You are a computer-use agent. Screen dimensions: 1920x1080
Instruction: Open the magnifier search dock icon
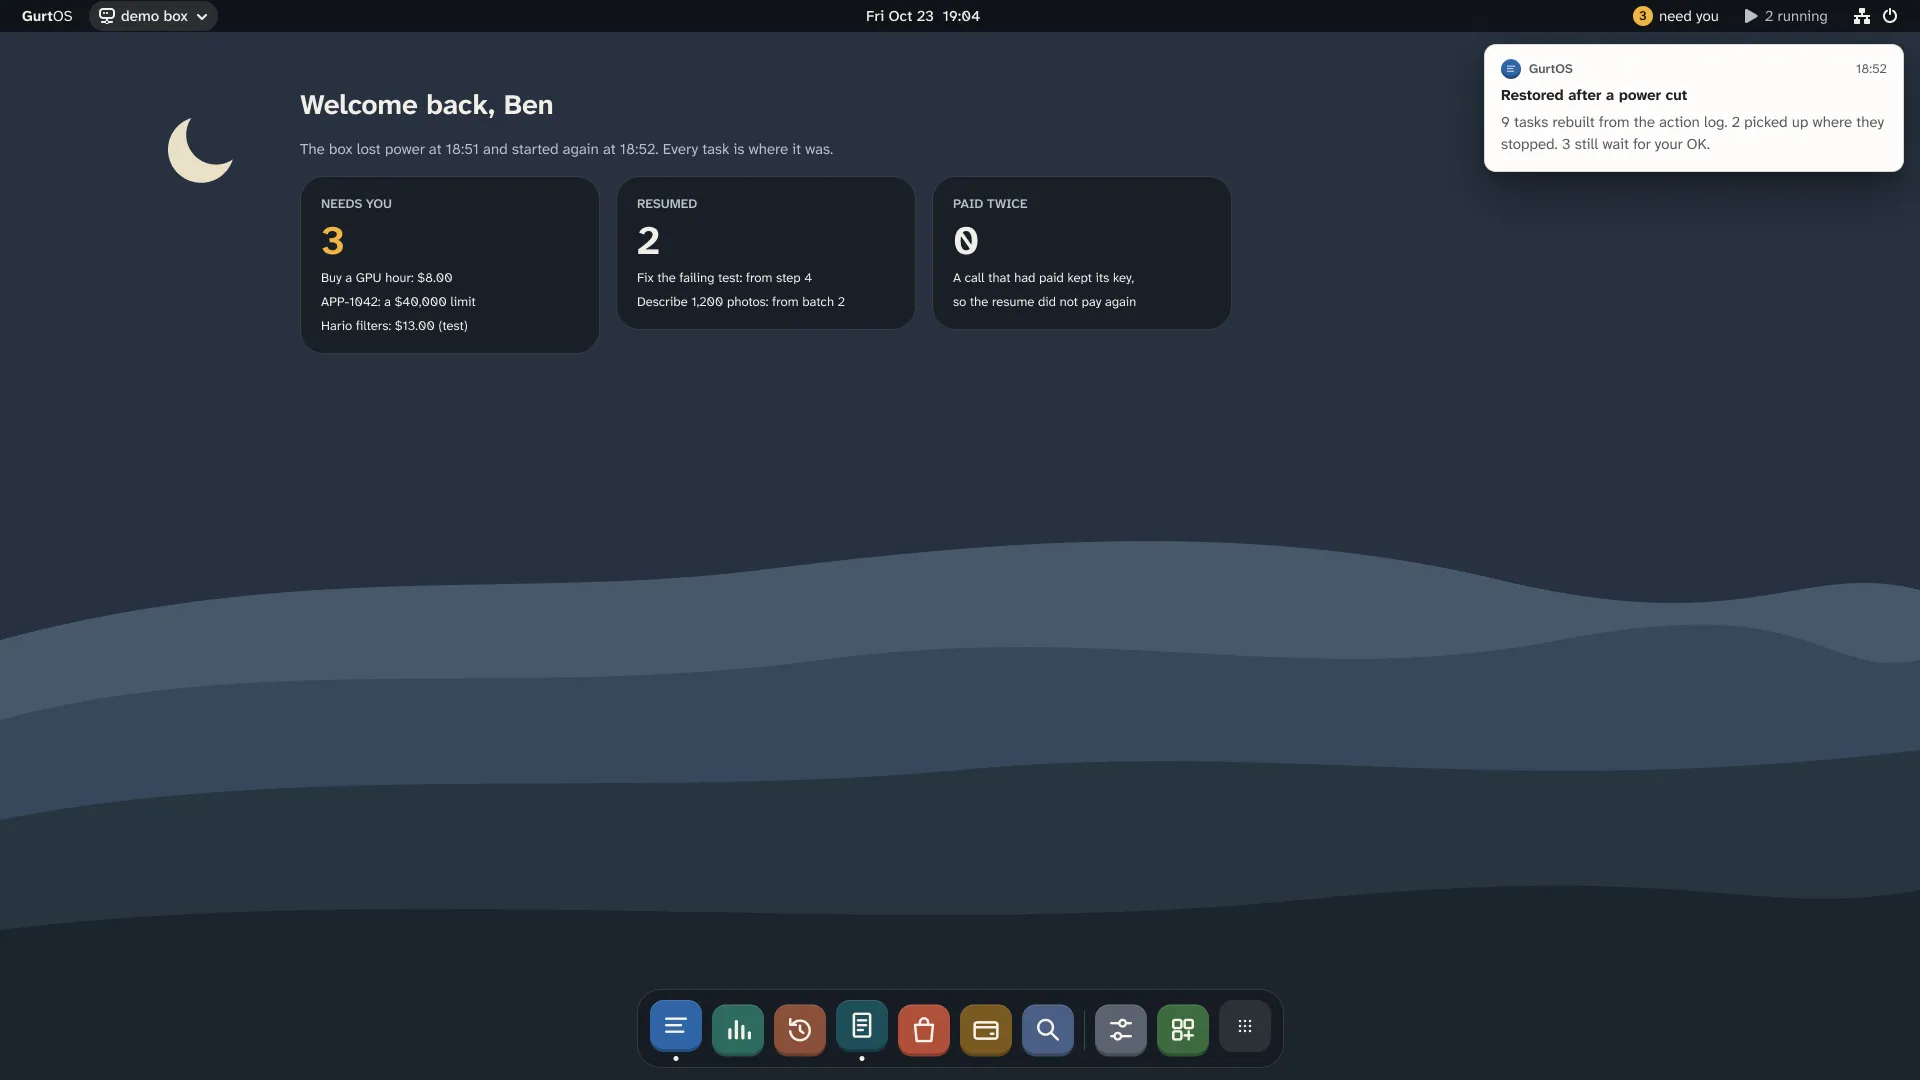[x=1048, y=1030]
